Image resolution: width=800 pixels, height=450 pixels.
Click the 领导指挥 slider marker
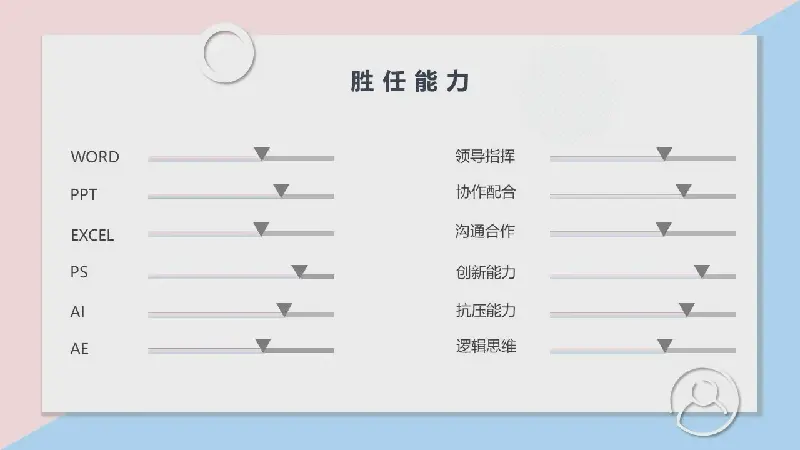664,153
